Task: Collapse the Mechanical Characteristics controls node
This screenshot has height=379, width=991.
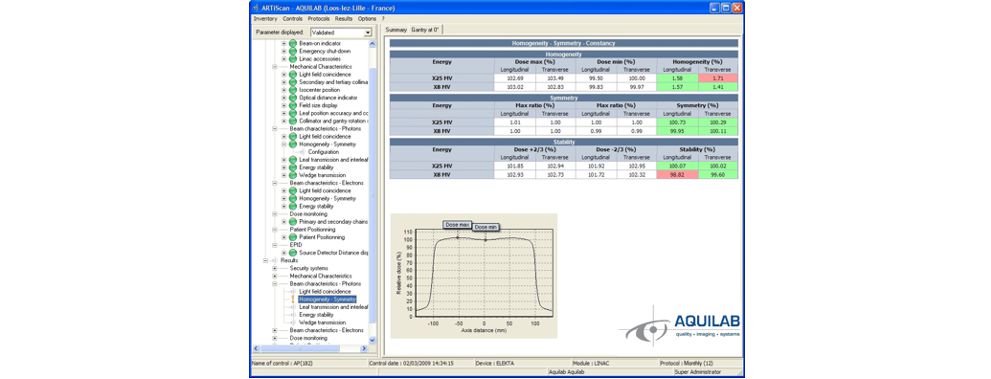Action: click(274, 66)
